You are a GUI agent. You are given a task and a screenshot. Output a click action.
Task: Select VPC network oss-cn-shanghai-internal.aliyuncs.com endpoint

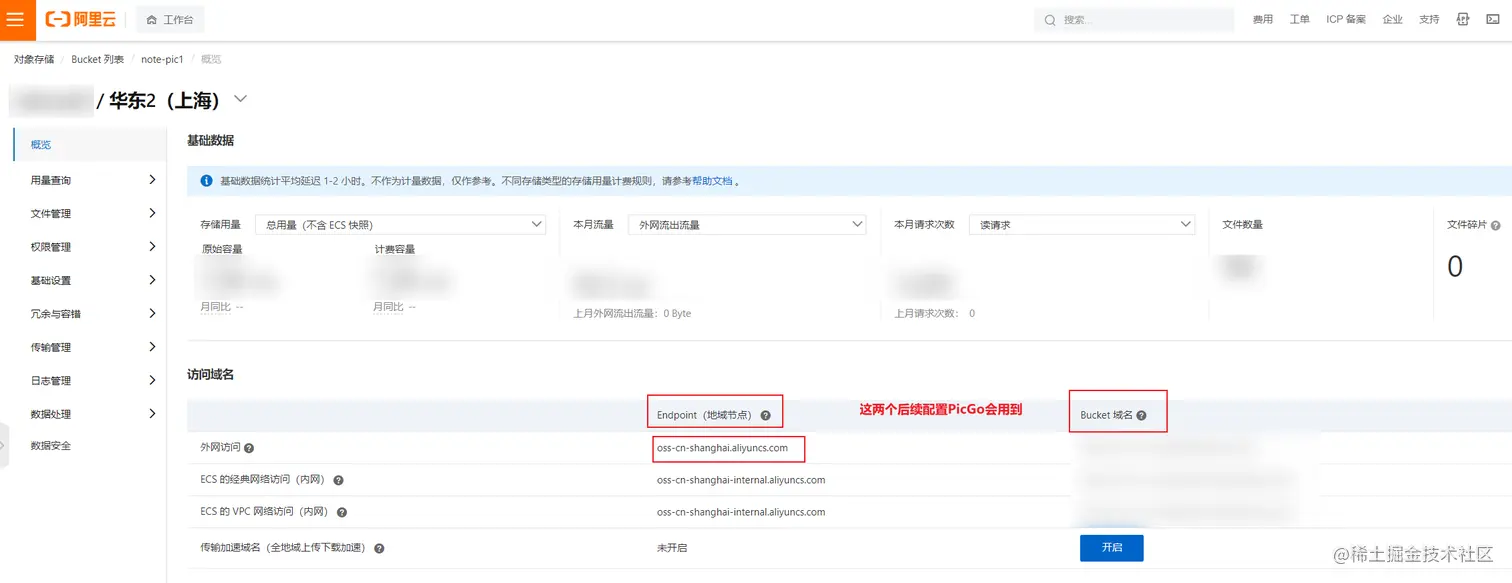click(741, 512)
